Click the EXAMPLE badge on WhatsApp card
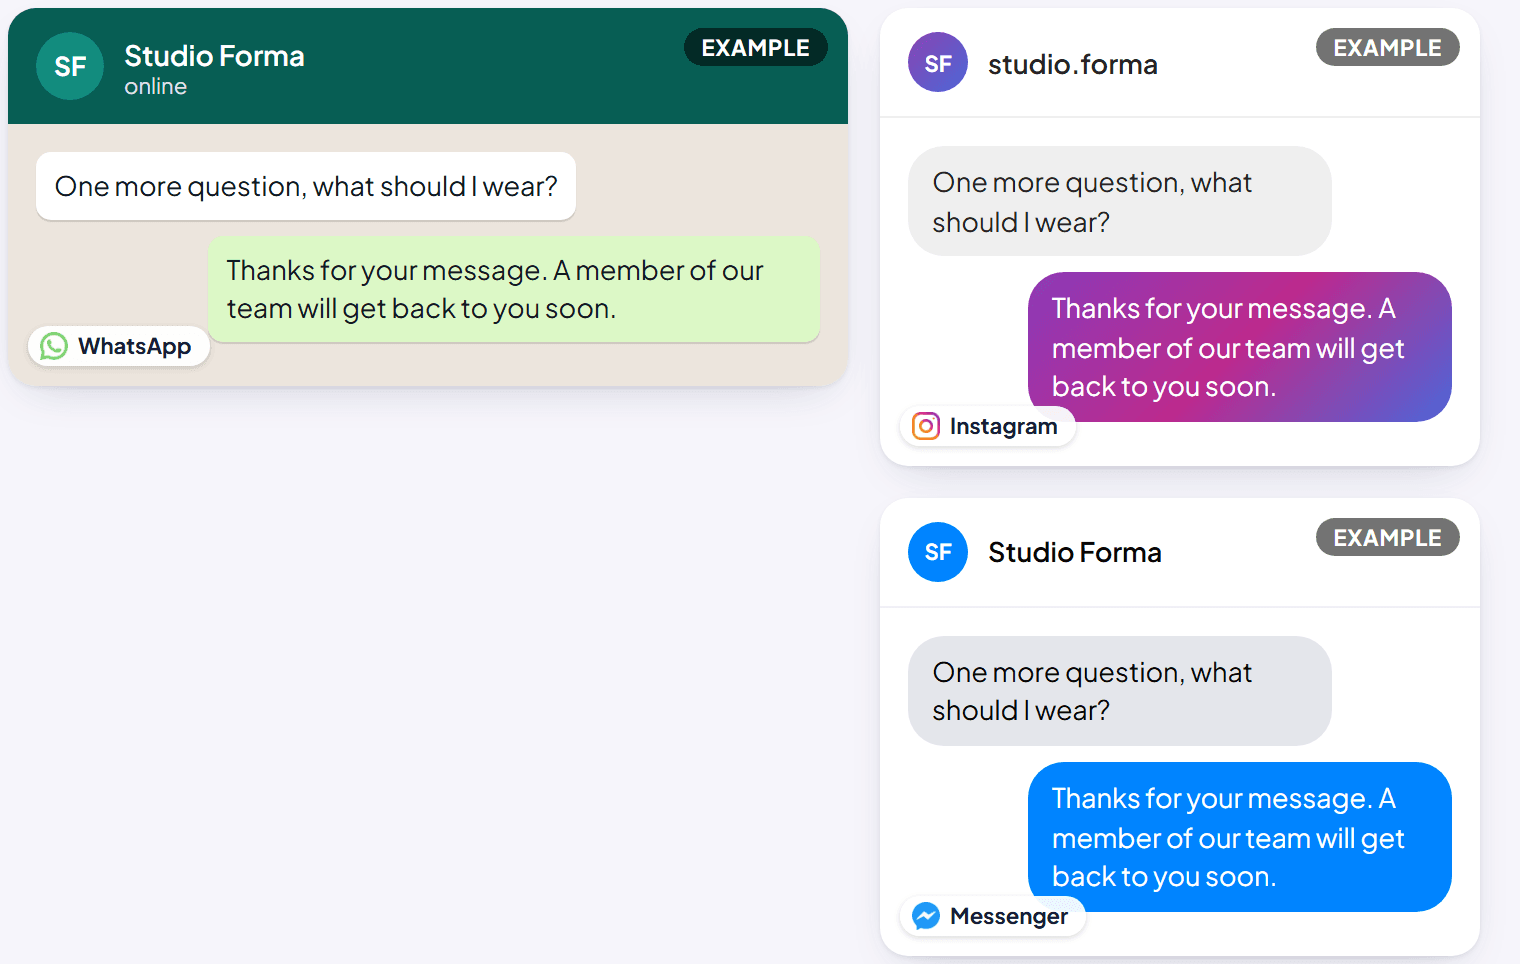Image resolution: width=1520 pixels, height=964 pixels. pos(756,47)
